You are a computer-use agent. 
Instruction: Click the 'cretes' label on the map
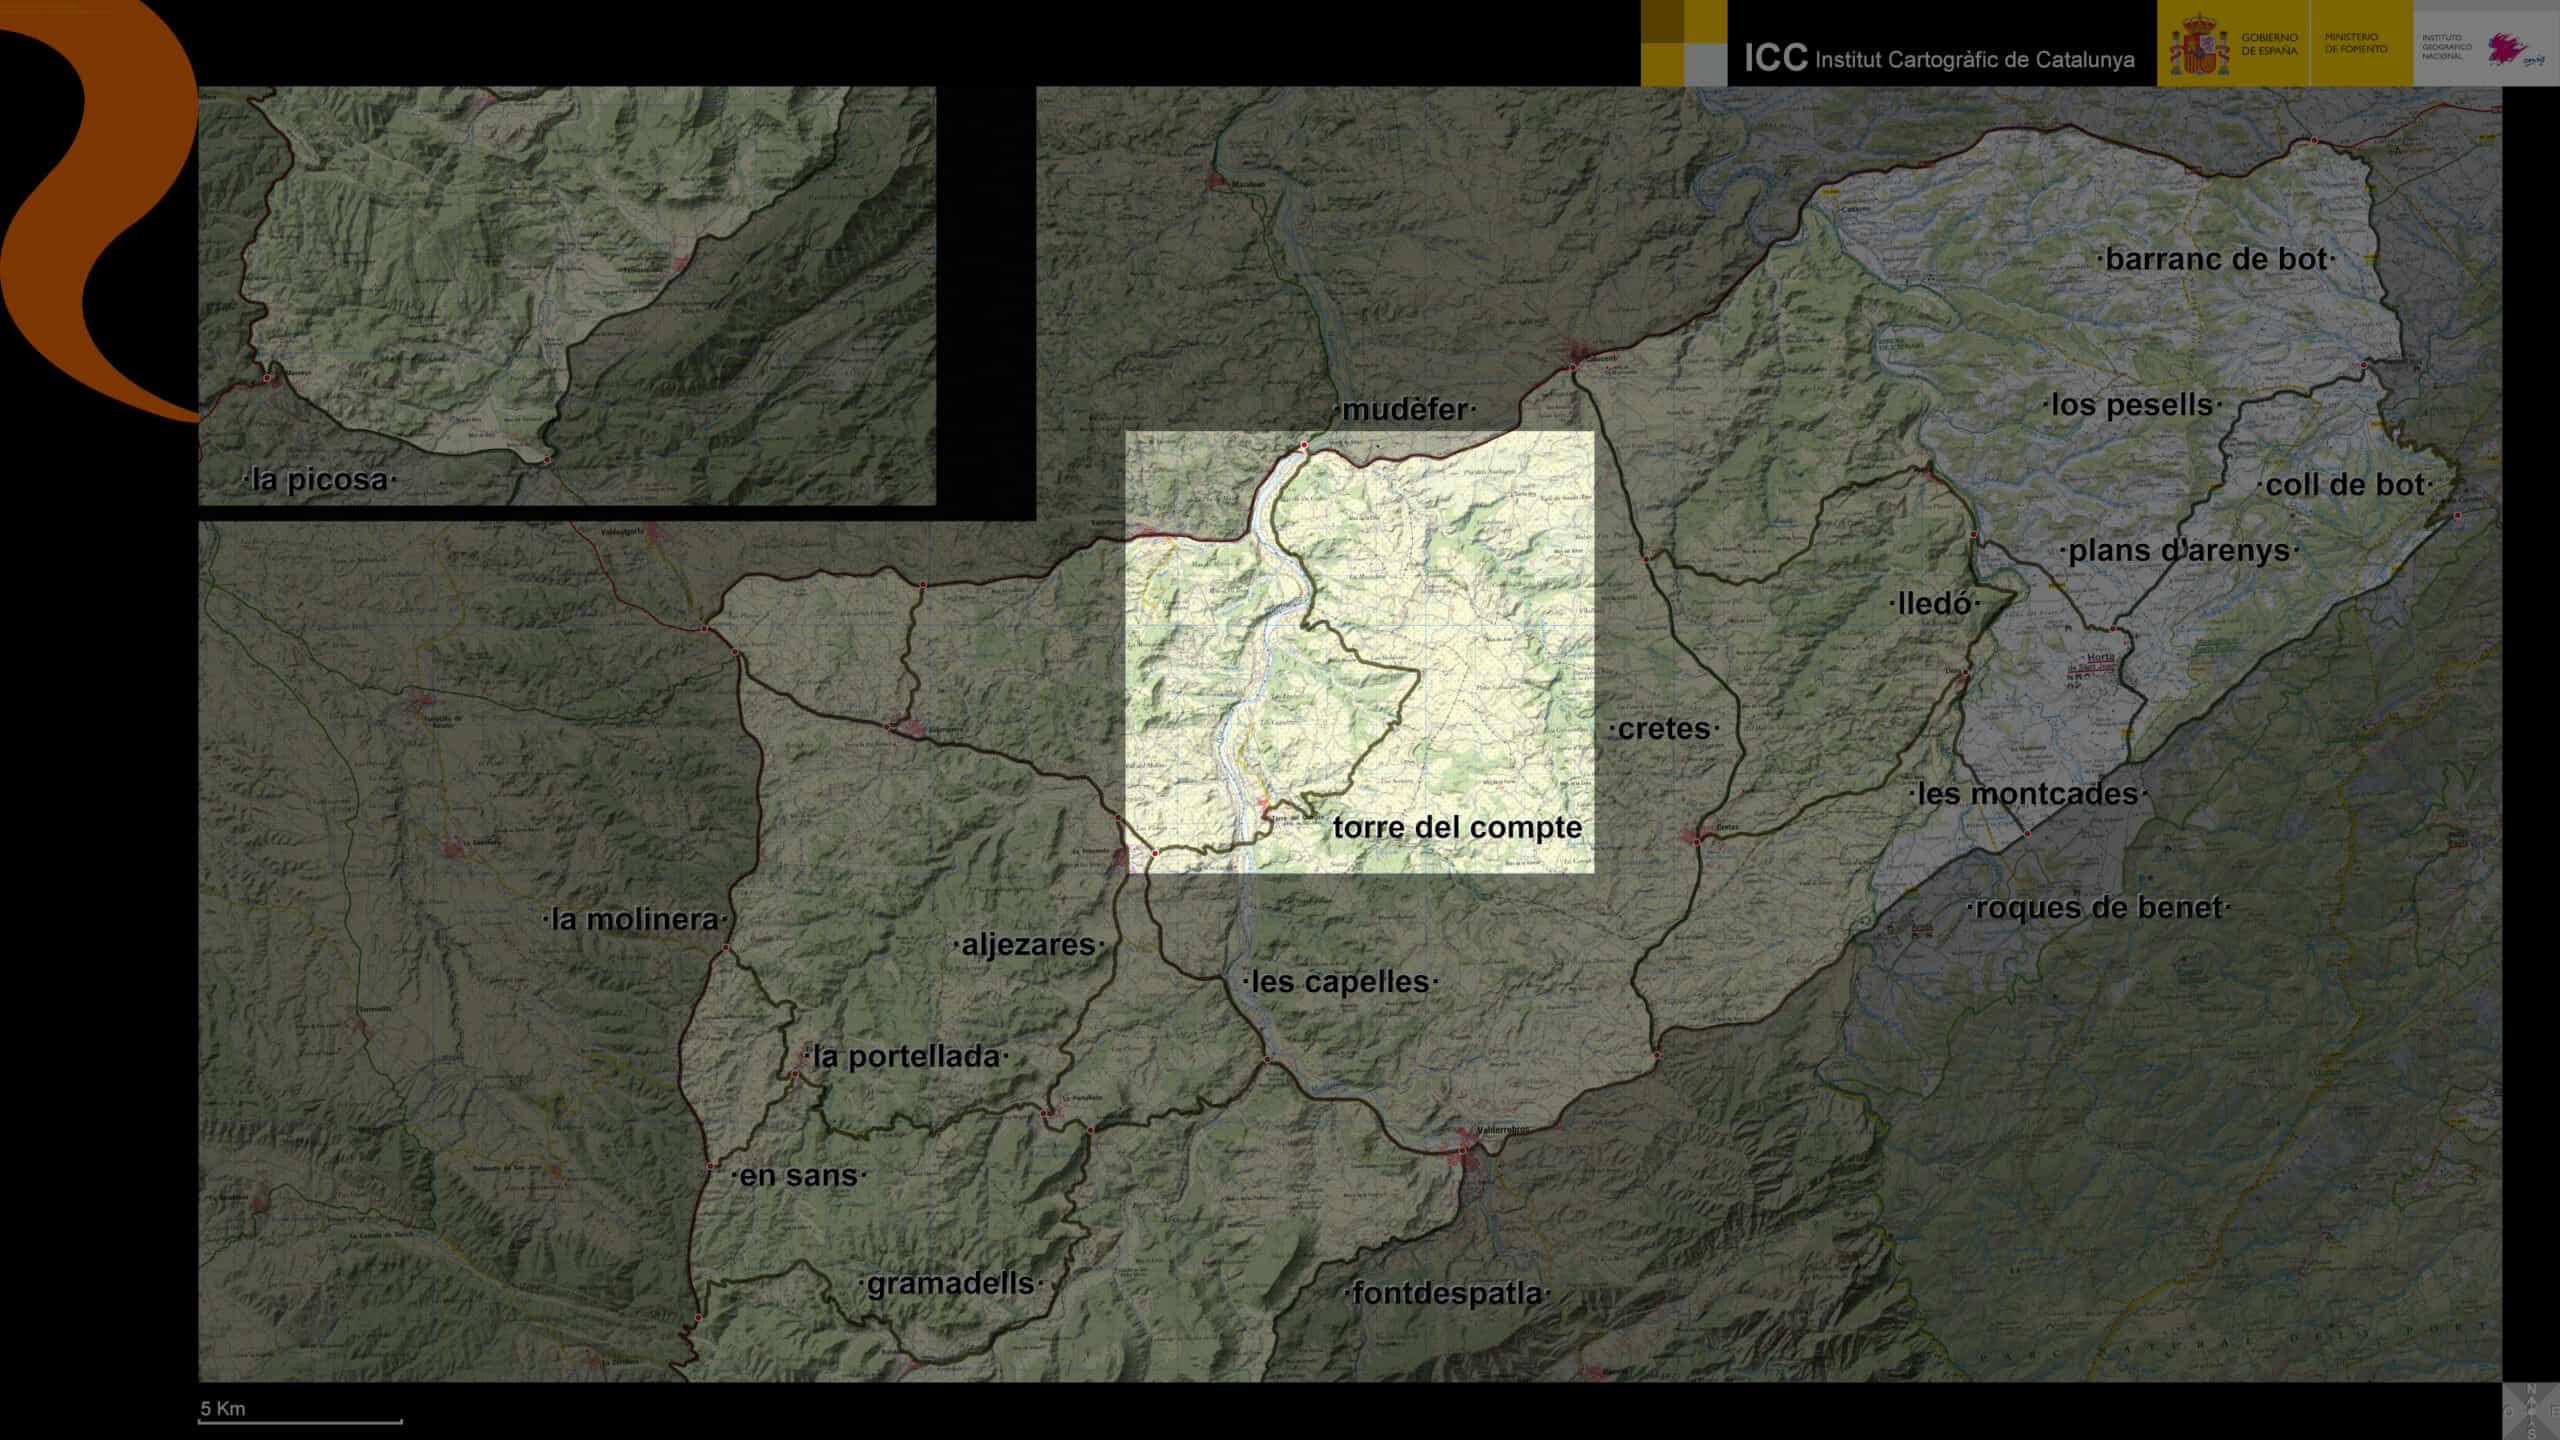1664,729
